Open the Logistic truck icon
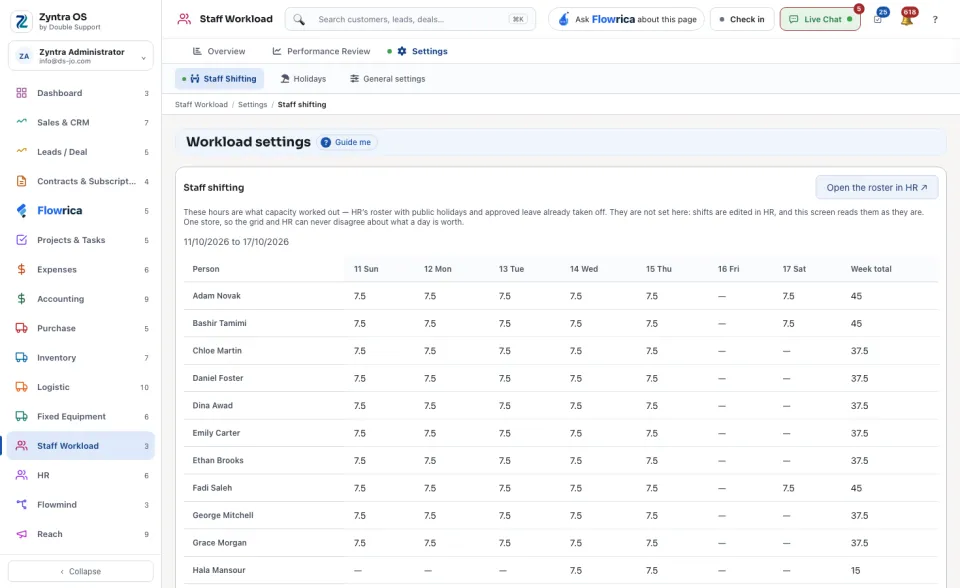960x588 pixels. 21,386
